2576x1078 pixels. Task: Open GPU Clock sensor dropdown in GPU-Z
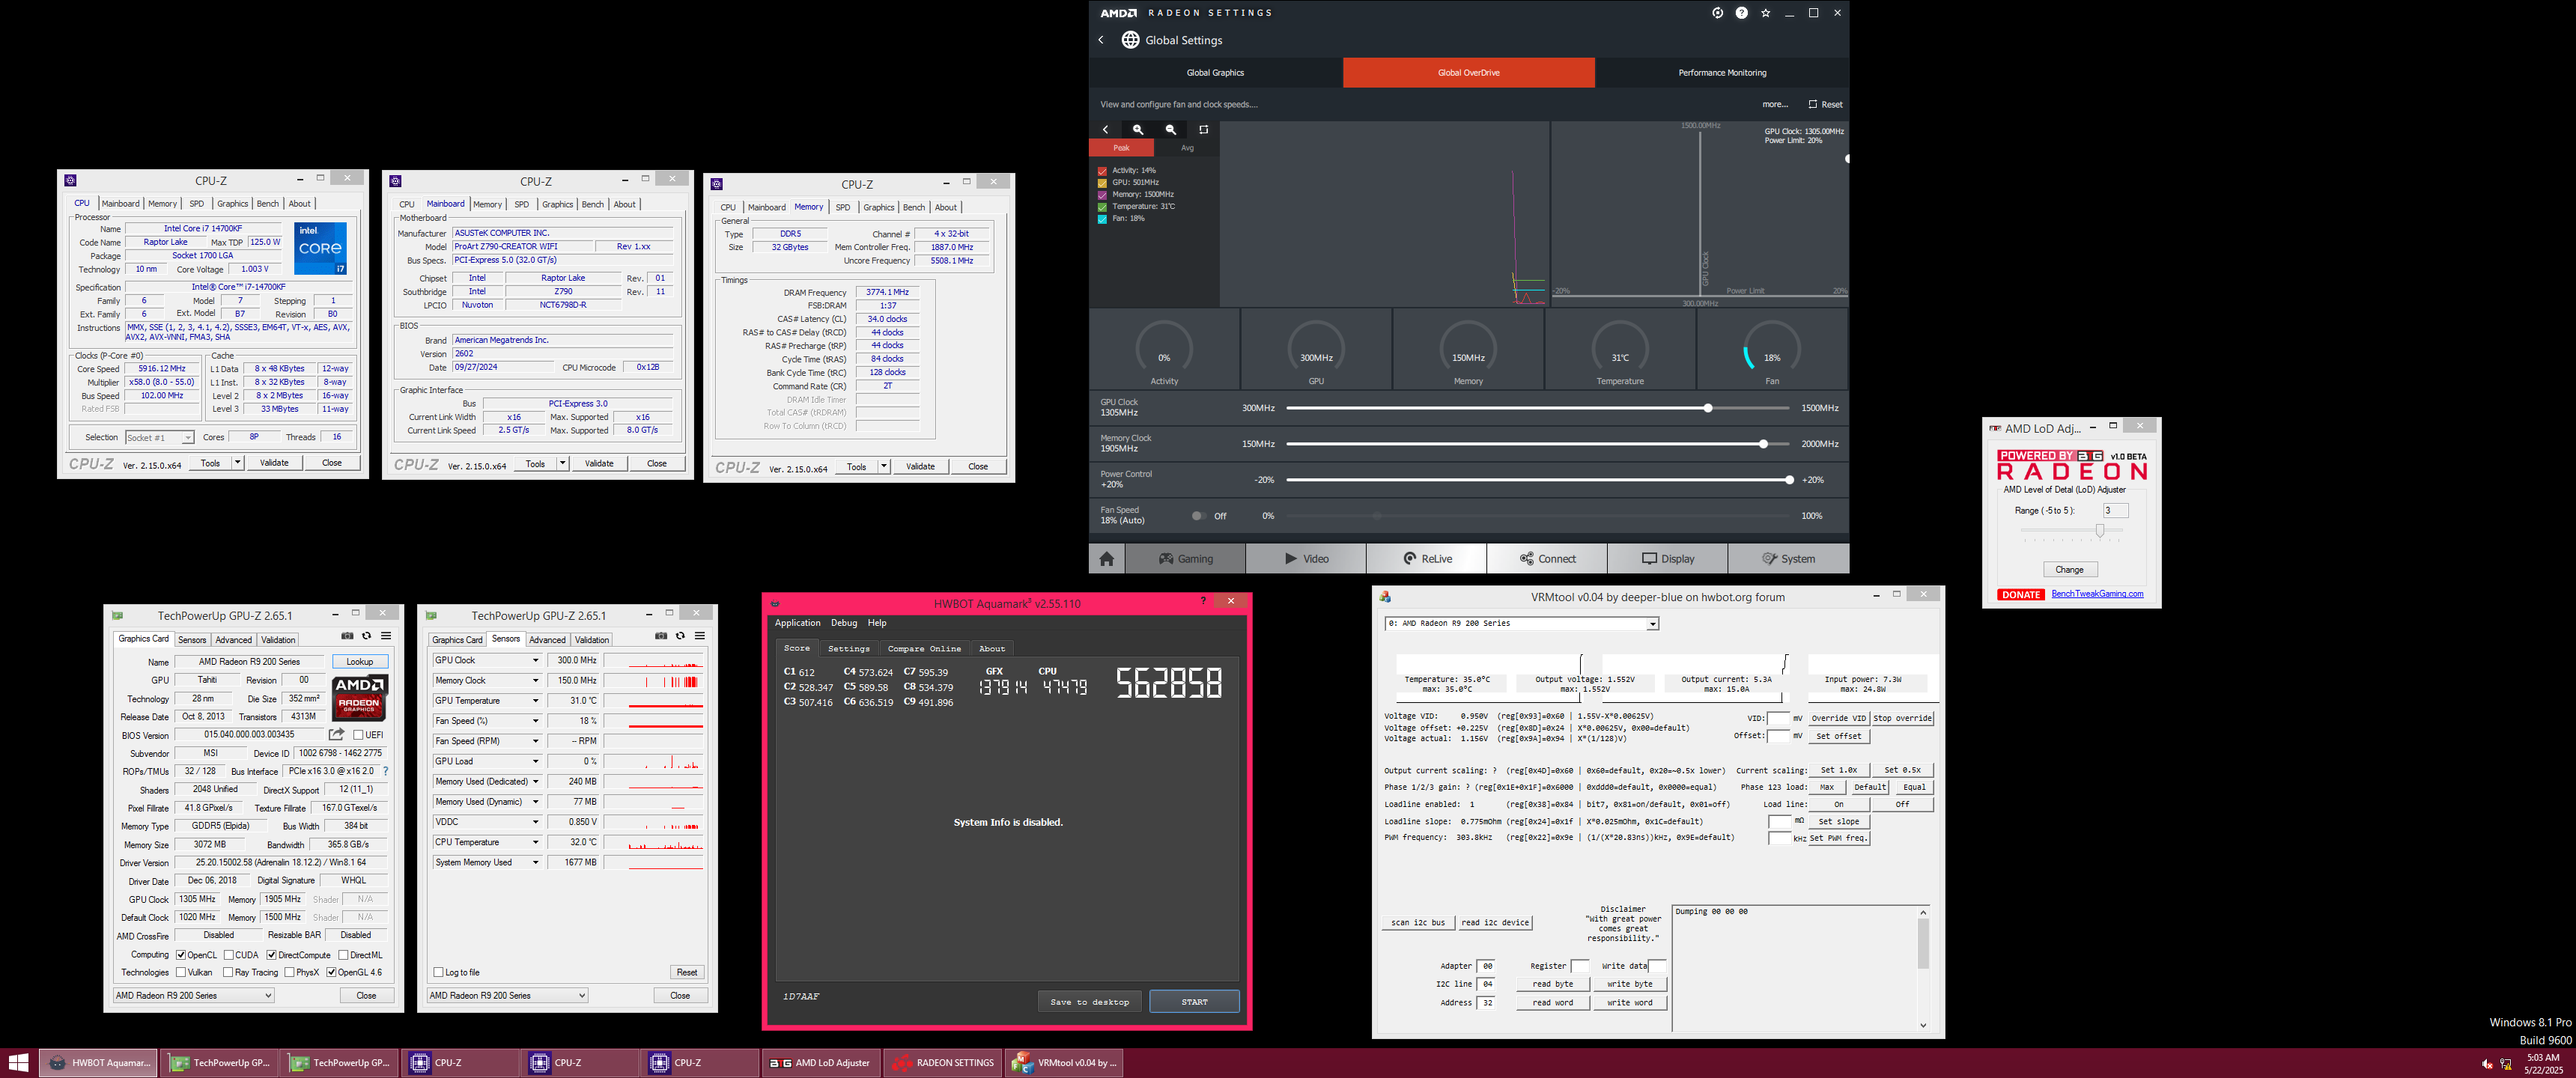(535, 660)
